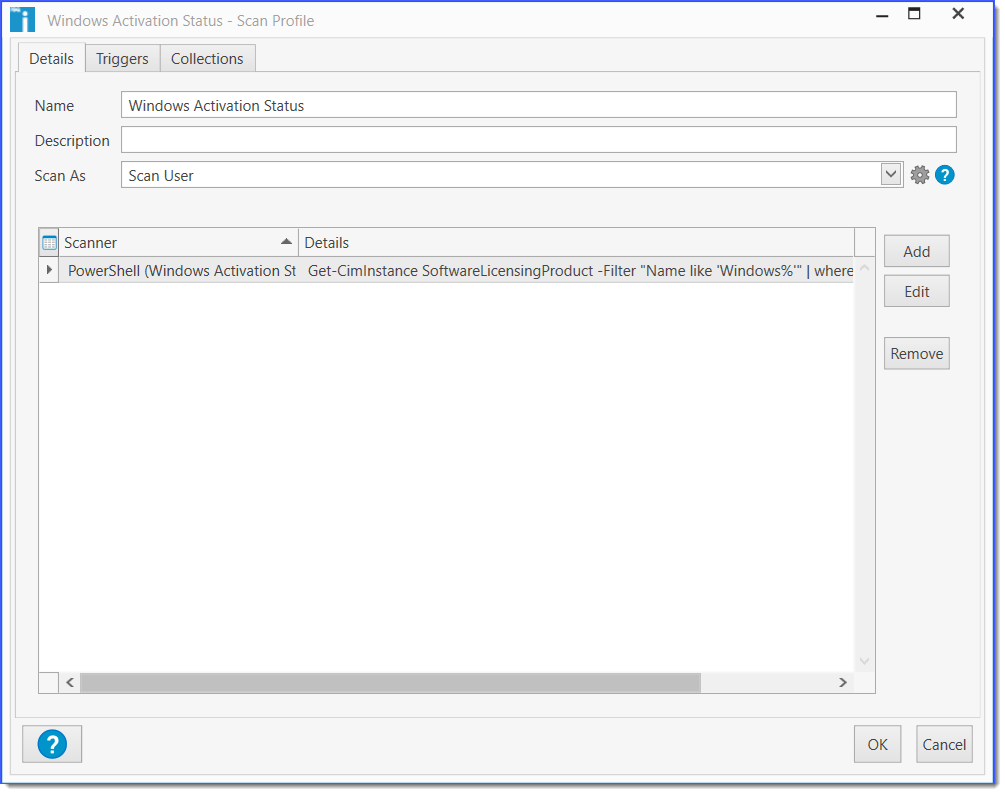Image resolution: width=1005 pixels, height=794 pixels.
Task: Select the Scan User combo box
Action: (511, 175)
